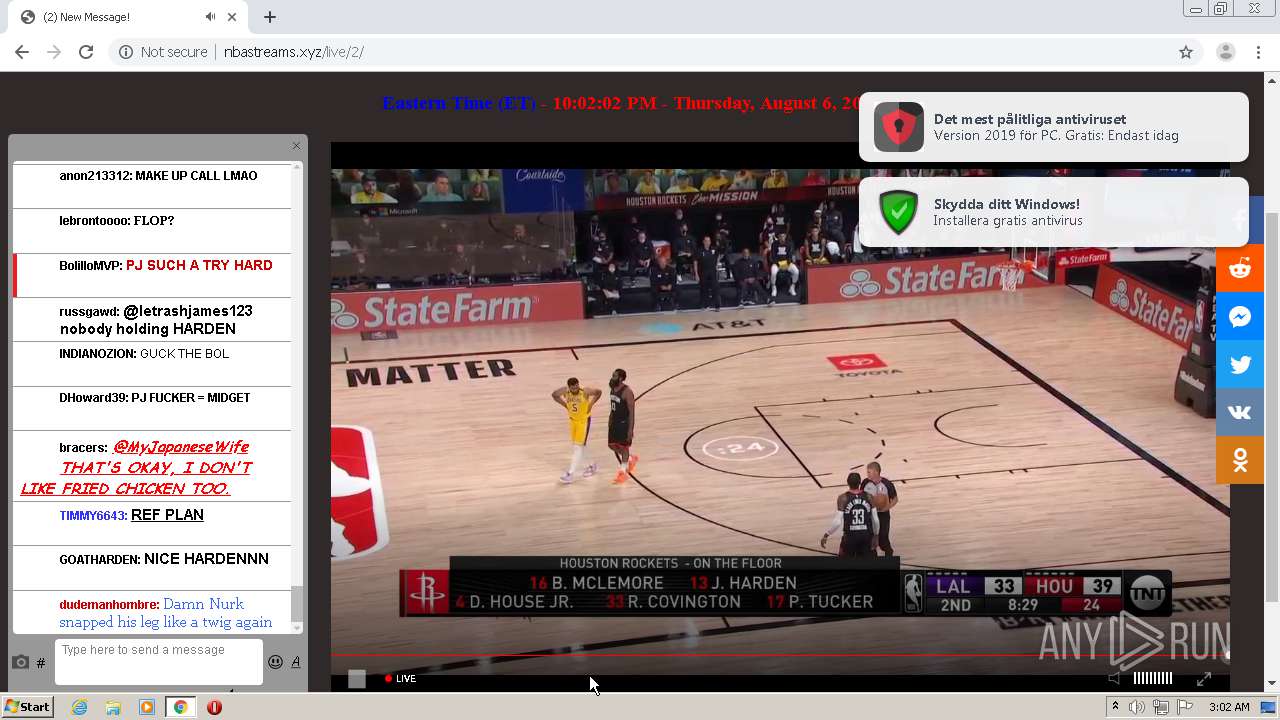Click the hashtag icon in chat
Viewport: 1280px width, 720px height.
pos(41,663)
